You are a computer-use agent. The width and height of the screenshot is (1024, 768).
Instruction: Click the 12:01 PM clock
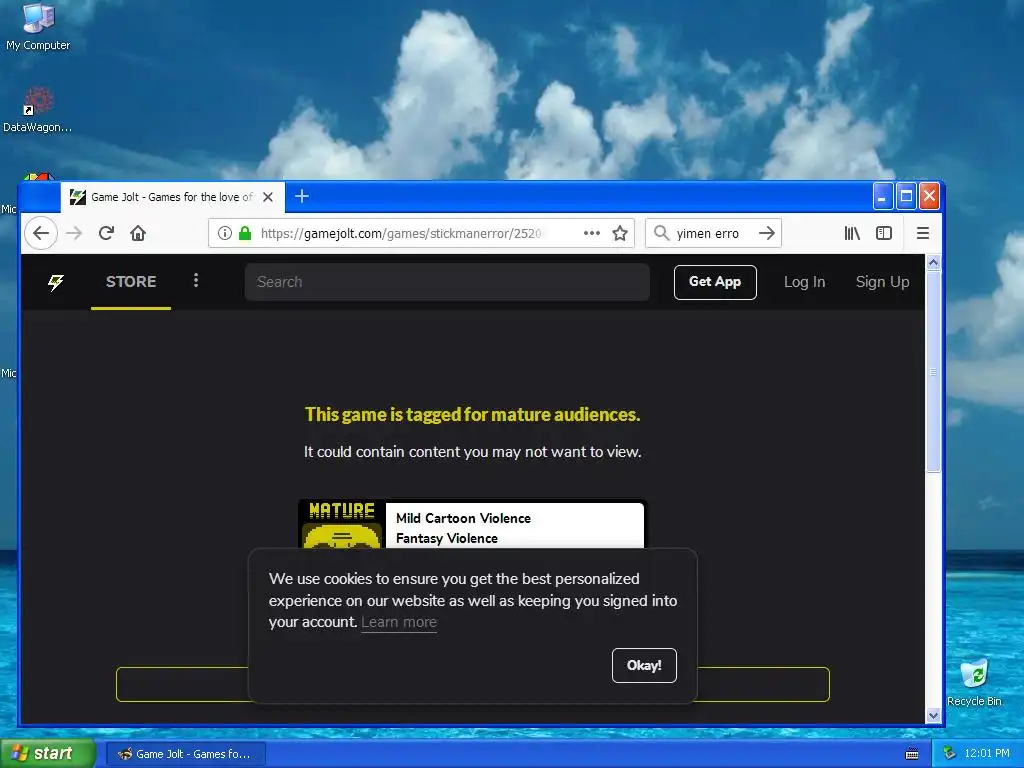tap(987, 754)
